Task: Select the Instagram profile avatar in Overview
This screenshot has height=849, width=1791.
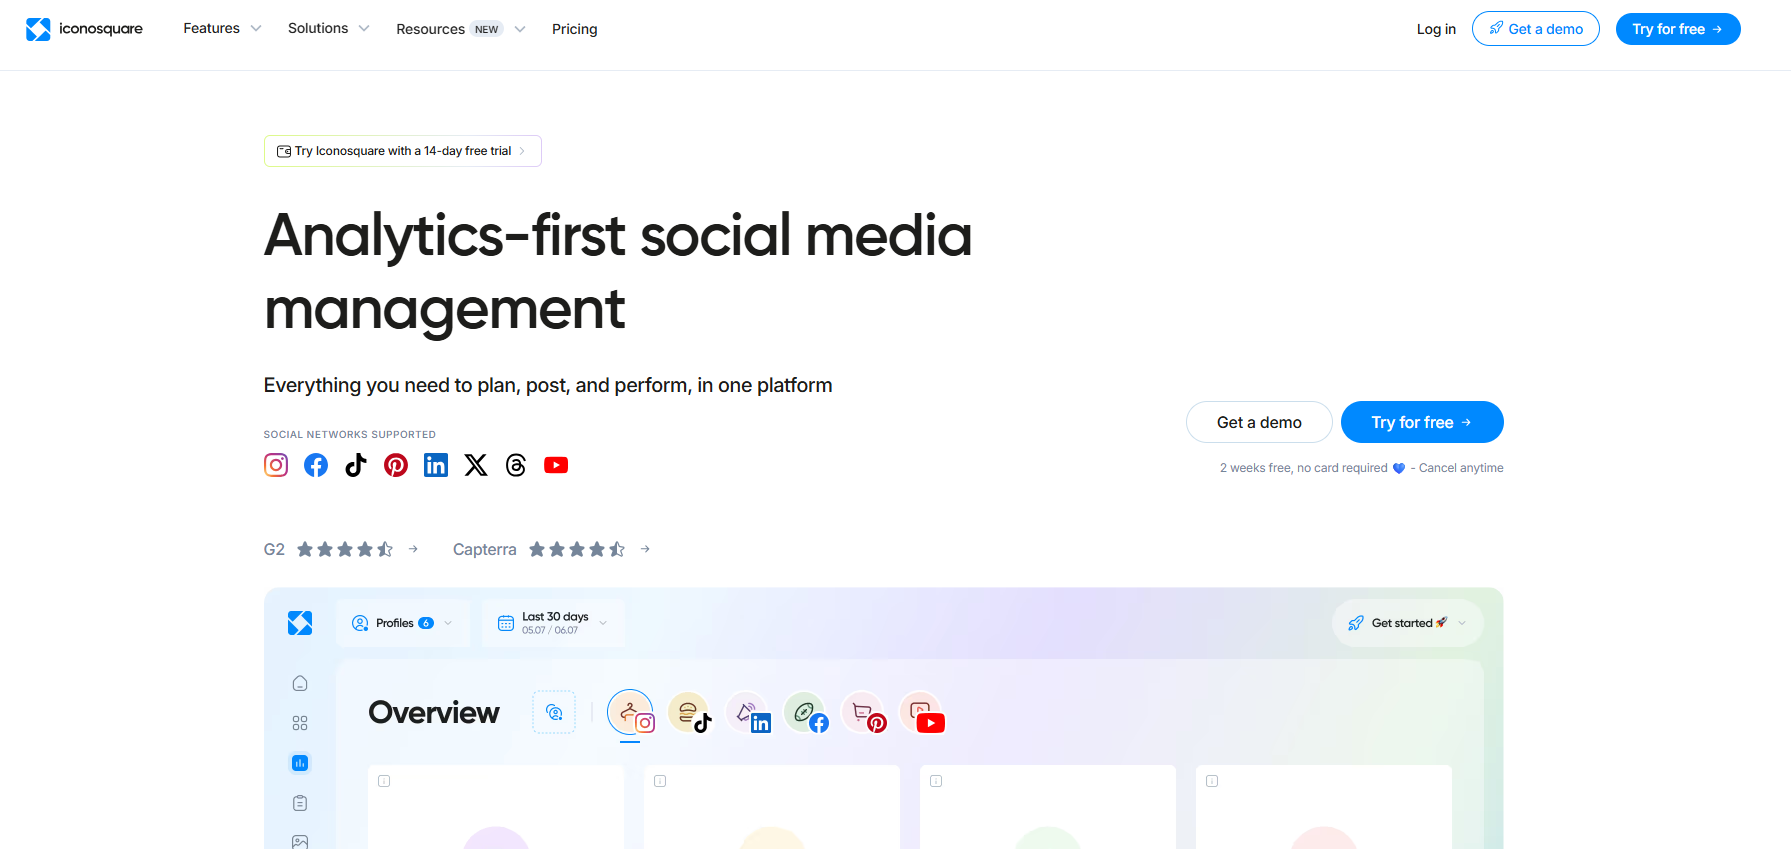Action: click(631, 712)
